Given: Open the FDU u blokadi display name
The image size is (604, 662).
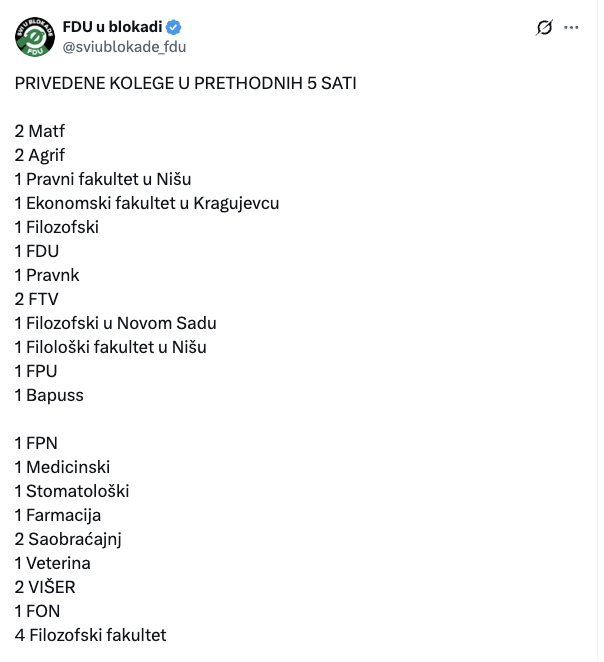Looking at the screenshot, I should click(112, 27).
